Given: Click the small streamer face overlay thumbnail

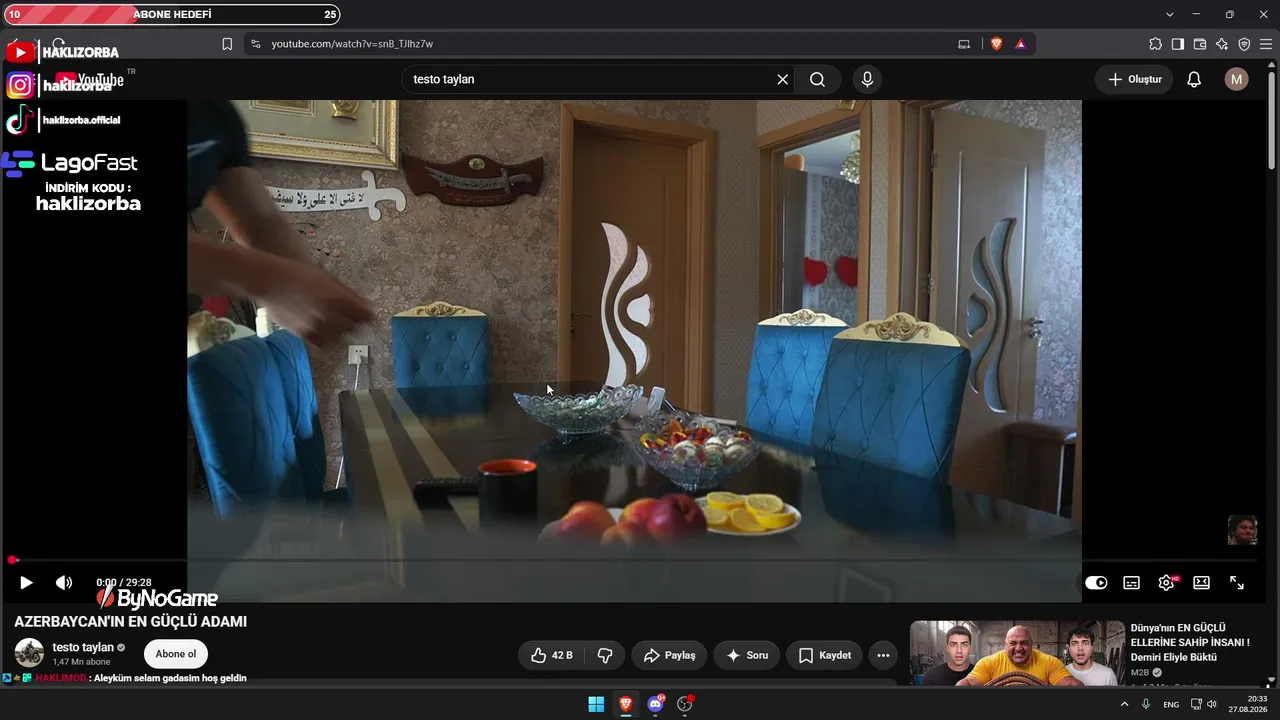Looking at the screenshot, I should click(1242, 530).
